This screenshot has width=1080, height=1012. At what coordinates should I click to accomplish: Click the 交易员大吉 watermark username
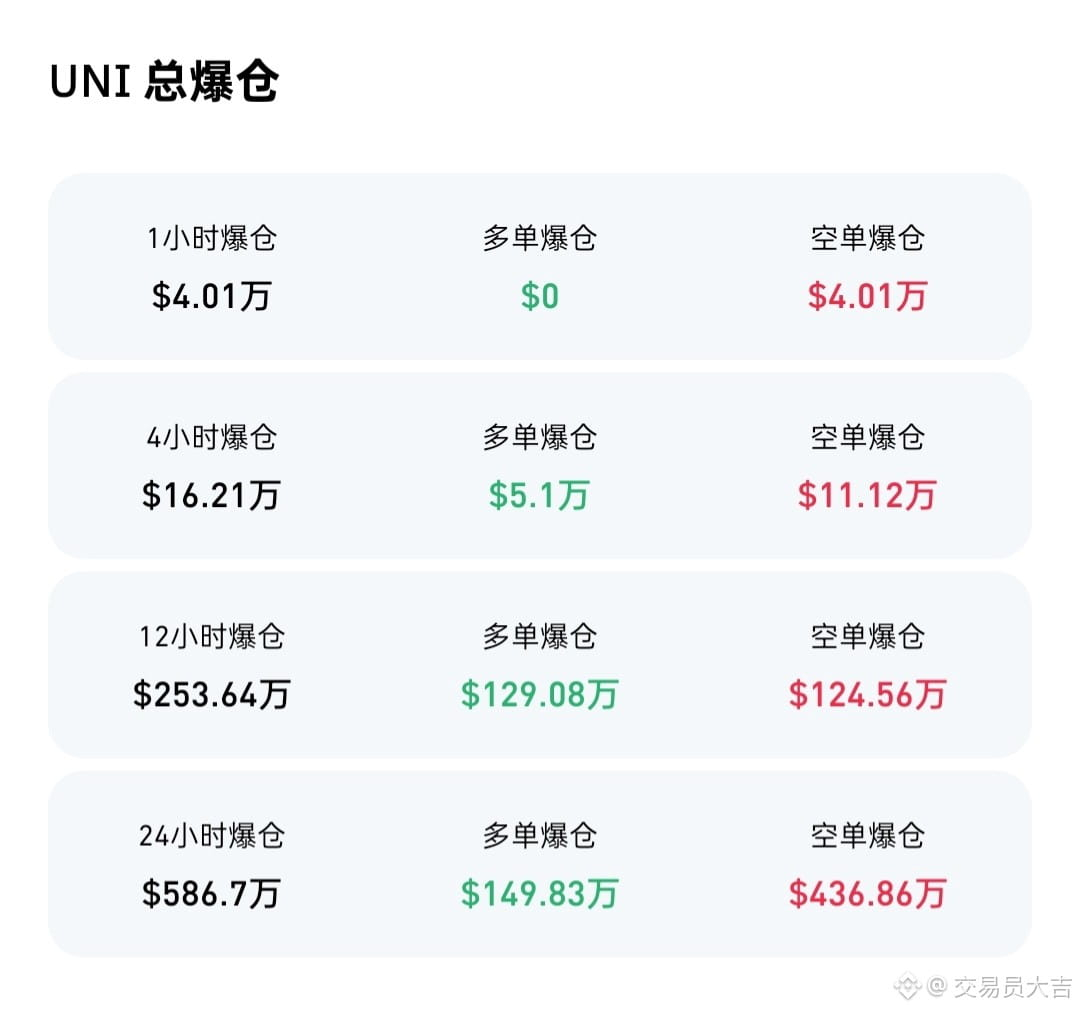[1013, 987]
